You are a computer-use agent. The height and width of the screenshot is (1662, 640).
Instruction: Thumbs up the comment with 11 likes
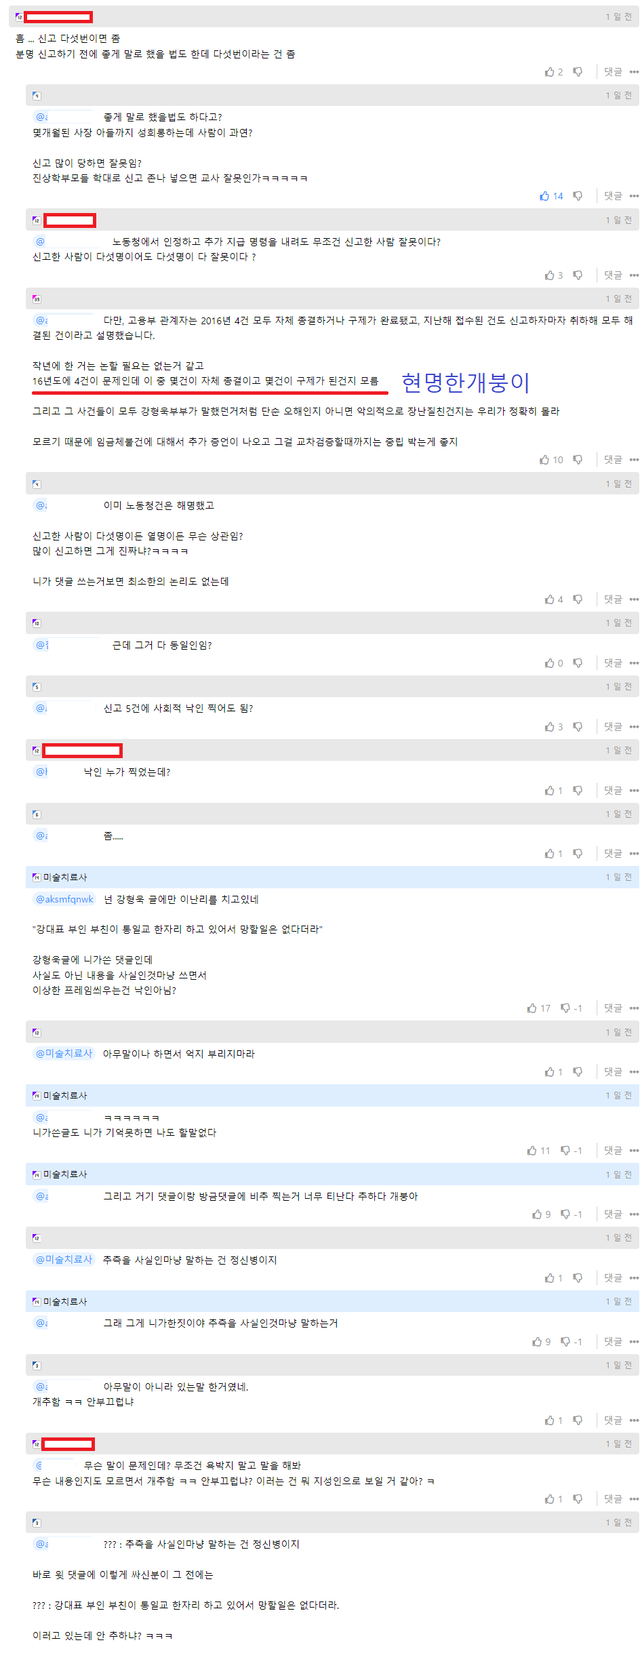click(532, 1151)
